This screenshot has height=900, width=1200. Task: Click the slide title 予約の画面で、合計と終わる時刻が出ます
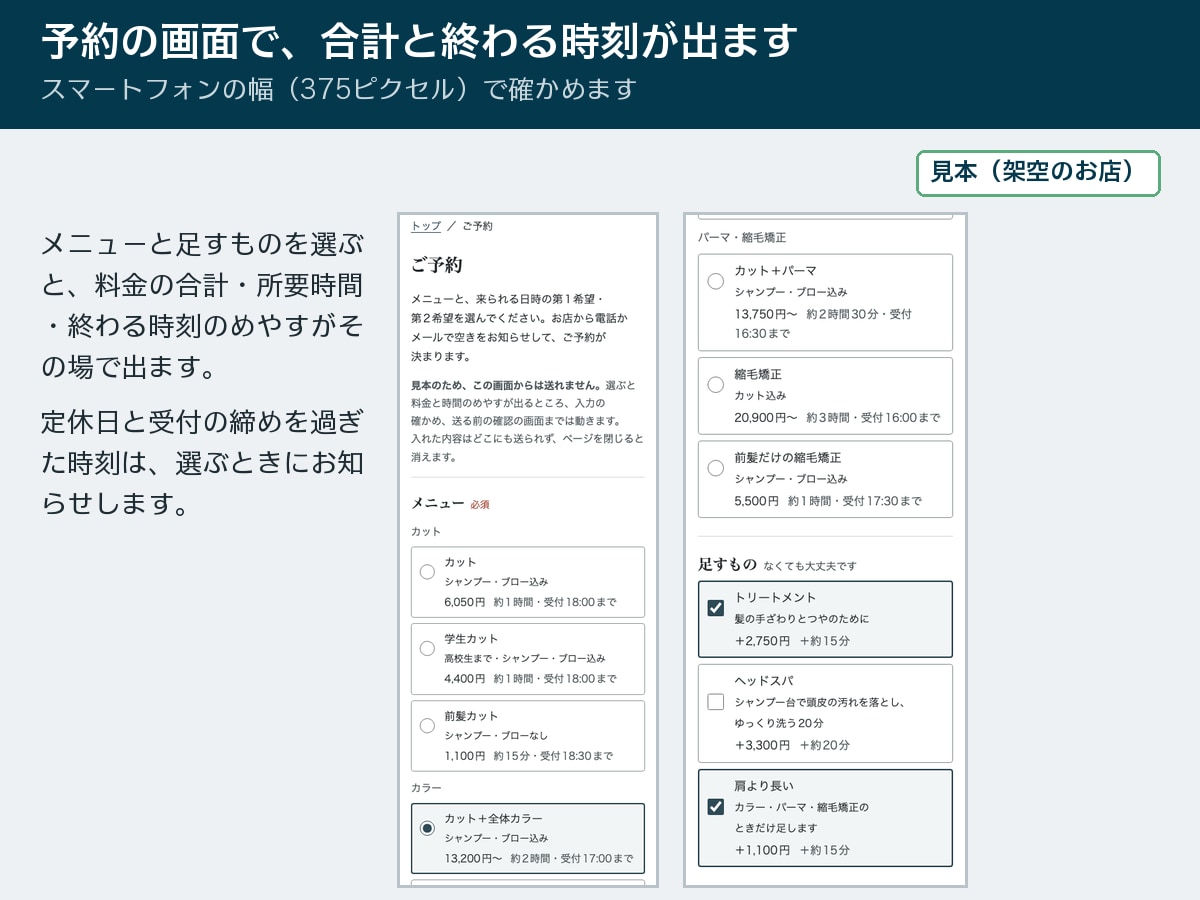tap(420, 42)
